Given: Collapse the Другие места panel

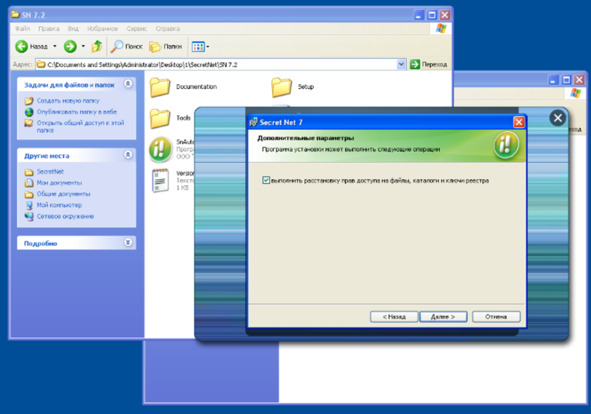Looking at the screenshot, I should [x=128, y=155].
